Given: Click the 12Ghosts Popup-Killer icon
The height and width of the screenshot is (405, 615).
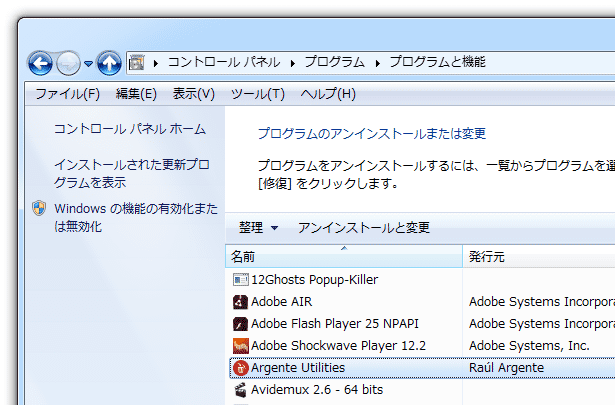Looking at the screenshot, I should pos(240,280).
